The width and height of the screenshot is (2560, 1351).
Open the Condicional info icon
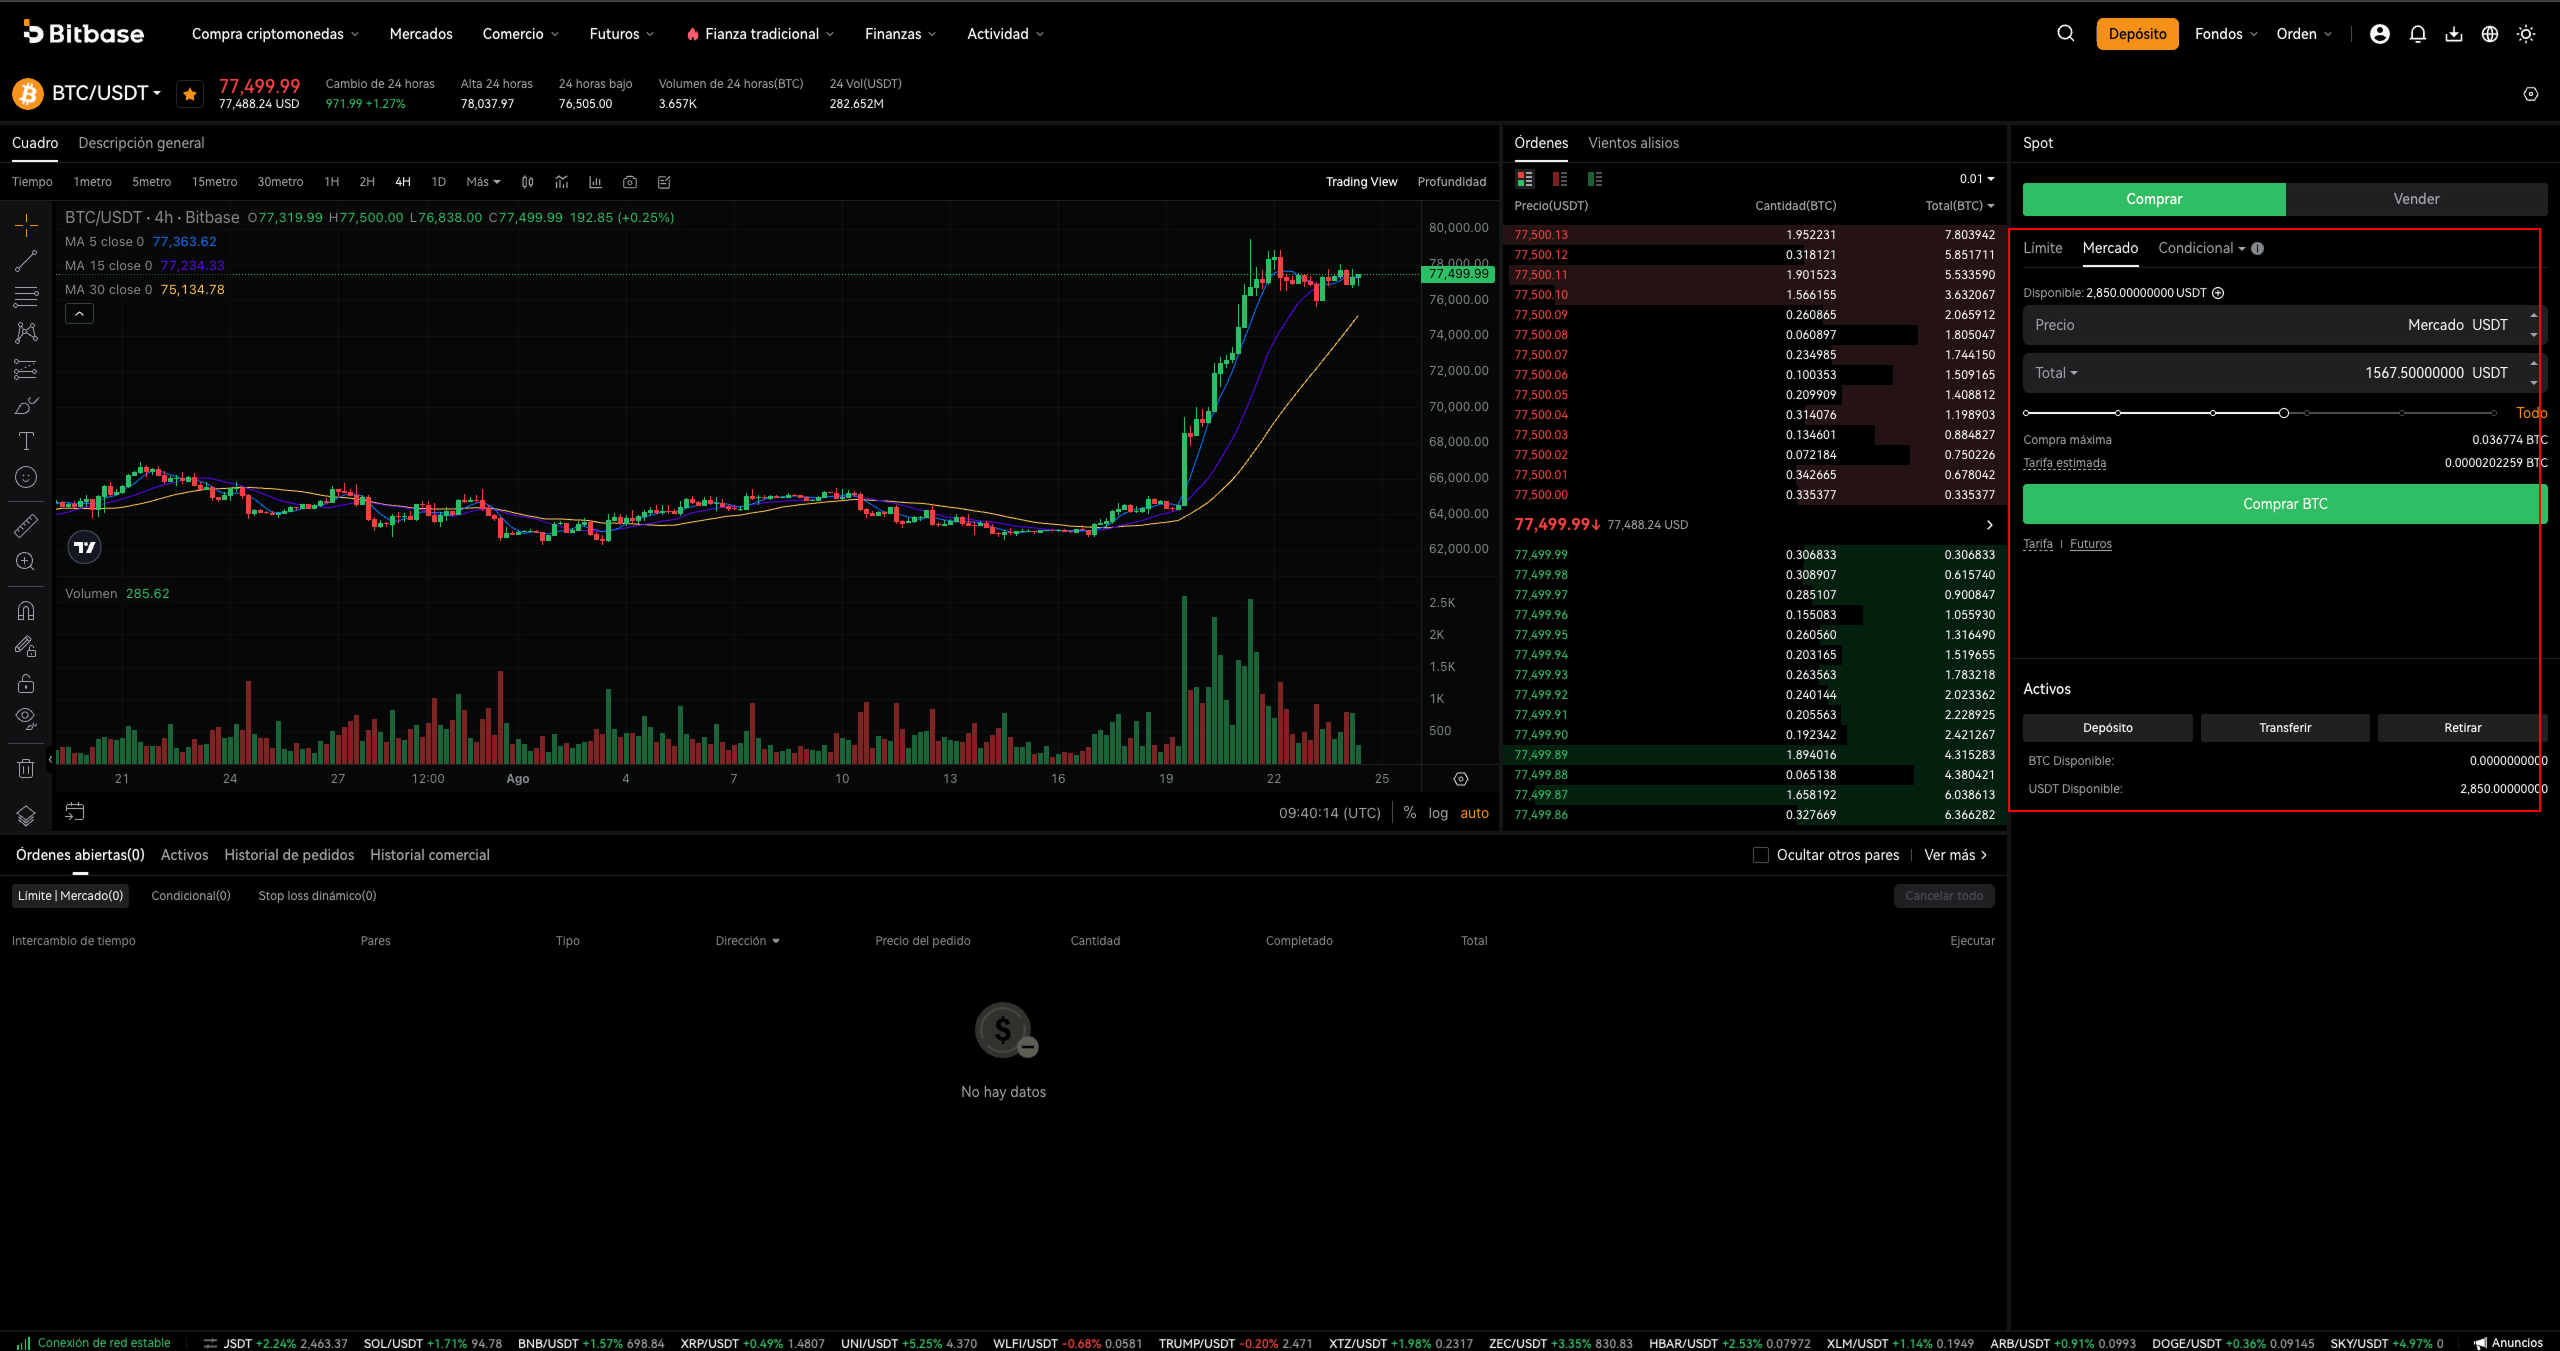(2258, 249)
